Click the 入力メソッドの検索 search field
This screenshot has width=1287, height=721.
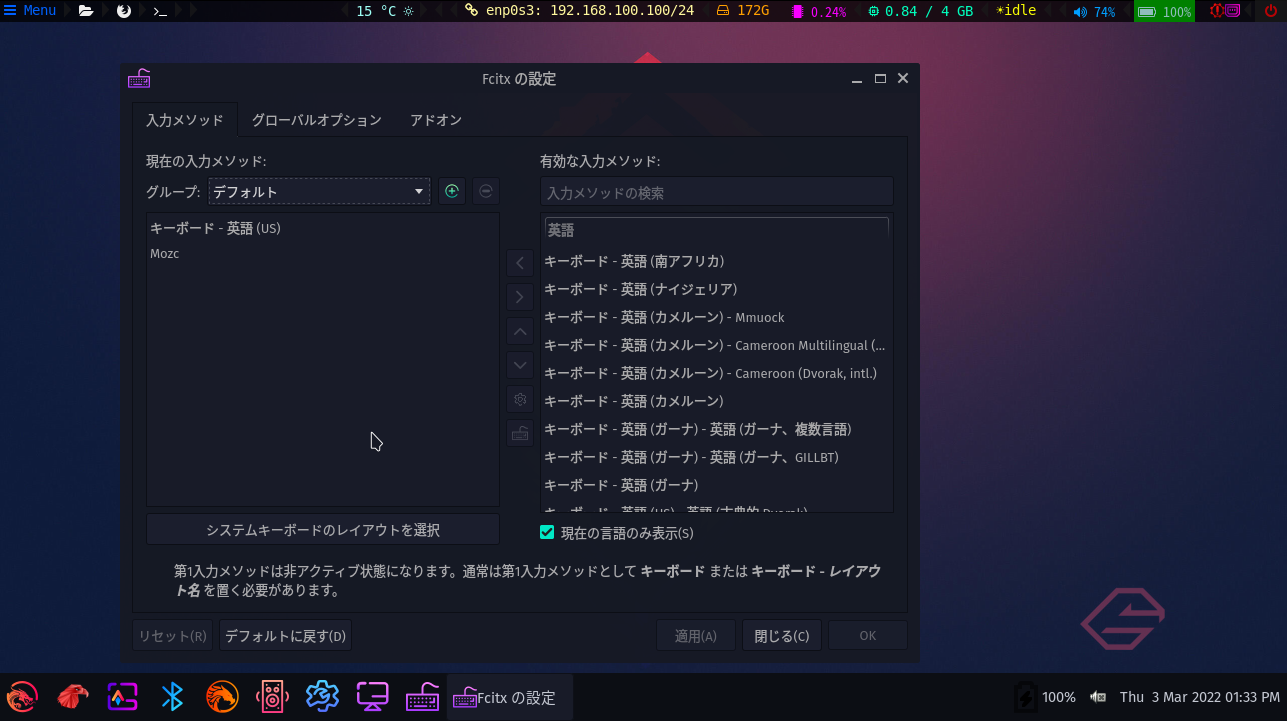[x=717, y=192]
